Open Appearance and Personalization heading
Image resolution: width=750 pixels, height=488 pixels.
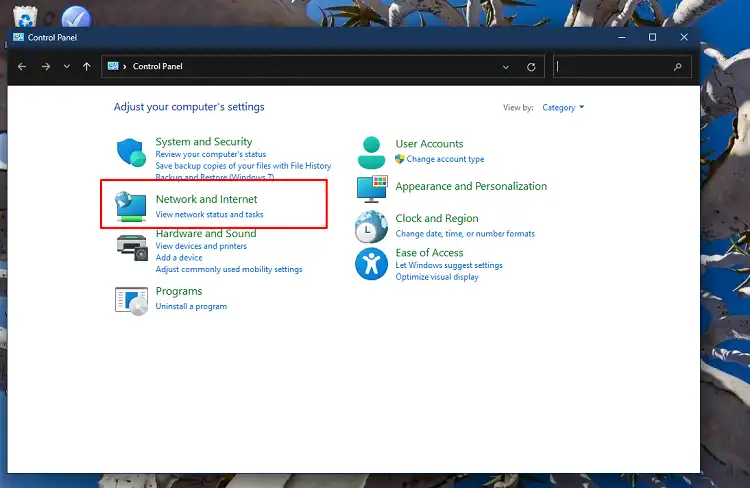coord(471,186)
